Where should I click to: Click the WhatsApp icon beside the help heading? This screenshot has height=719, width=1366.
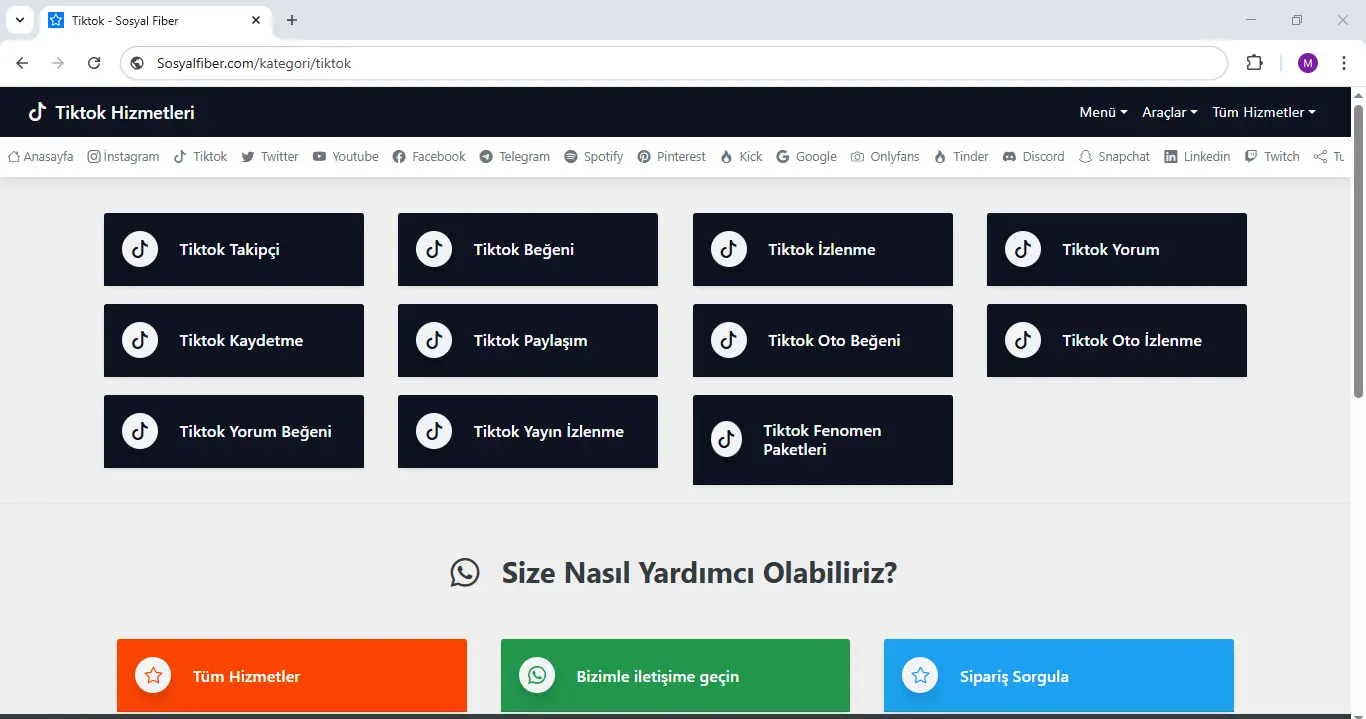[465, 573]
